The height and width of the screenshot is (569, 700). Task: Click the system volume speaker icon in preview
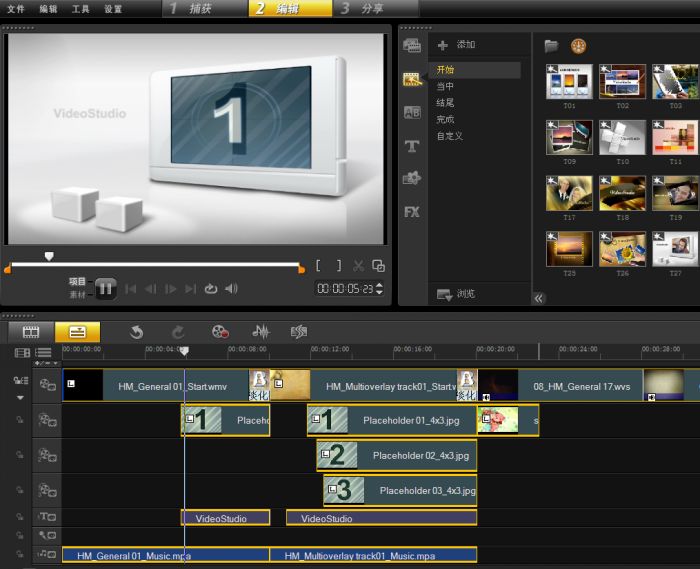pos(231,289)
